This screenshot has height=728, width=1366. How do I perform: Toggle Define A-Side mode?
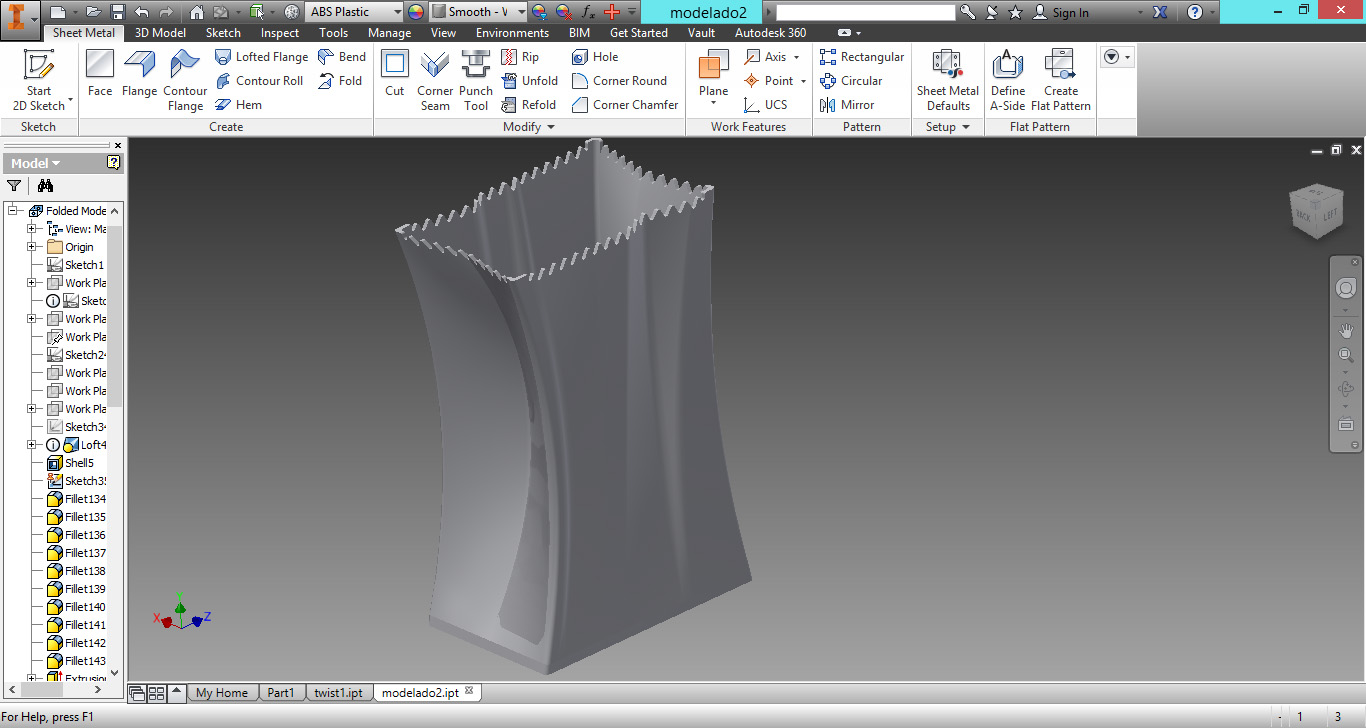pos(1007,80)
